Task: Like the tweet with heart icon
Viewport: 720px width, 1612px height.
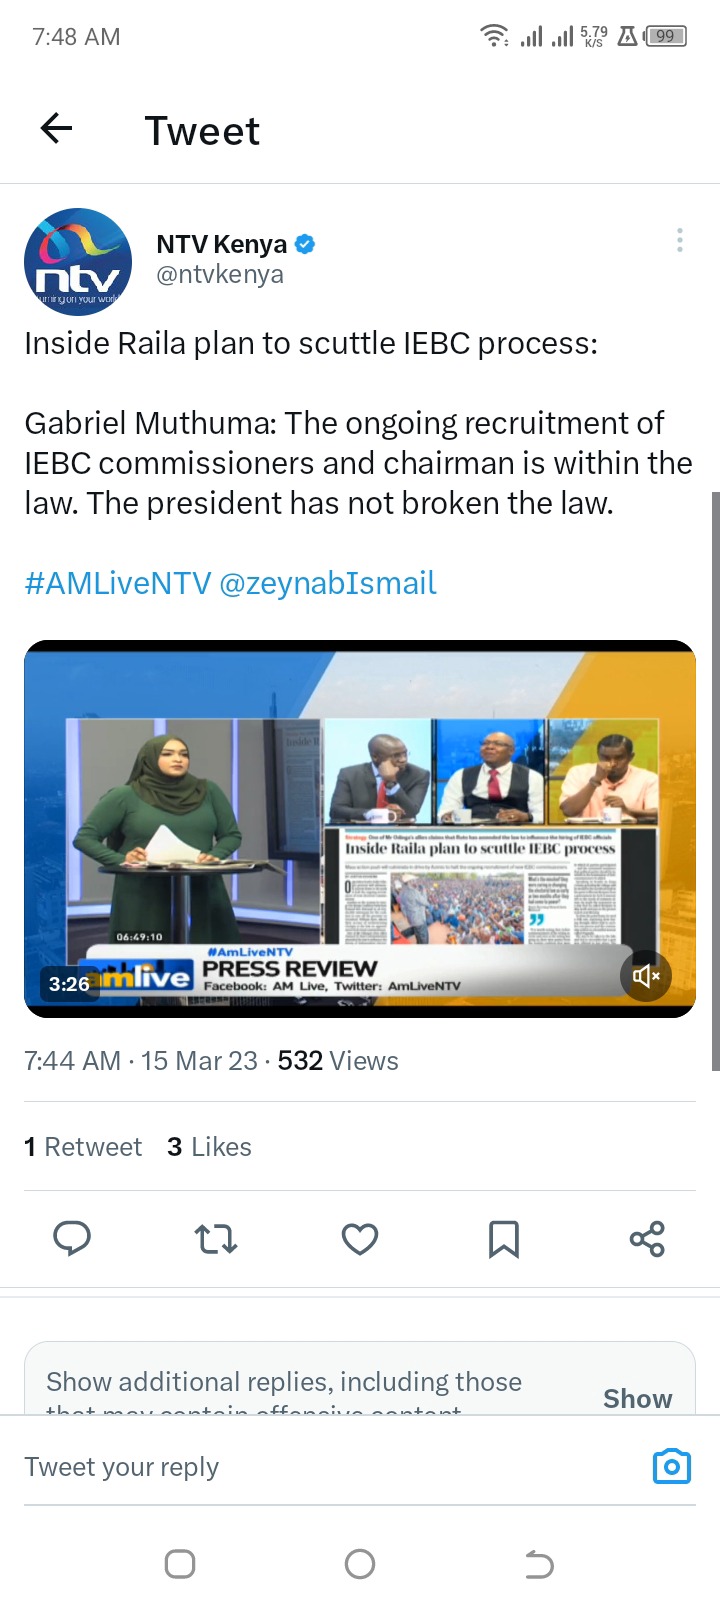Action: click(x=360, y=1239)
